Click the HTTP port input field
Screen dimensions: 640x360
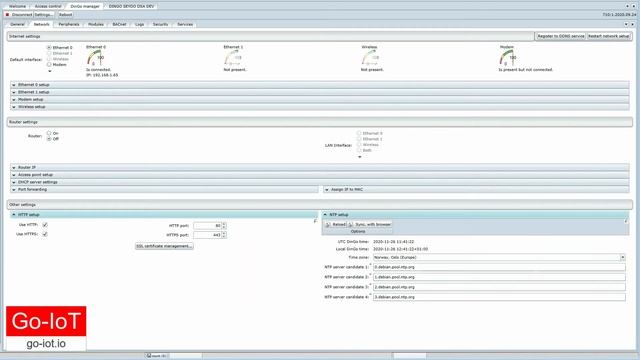click(207, 225)
